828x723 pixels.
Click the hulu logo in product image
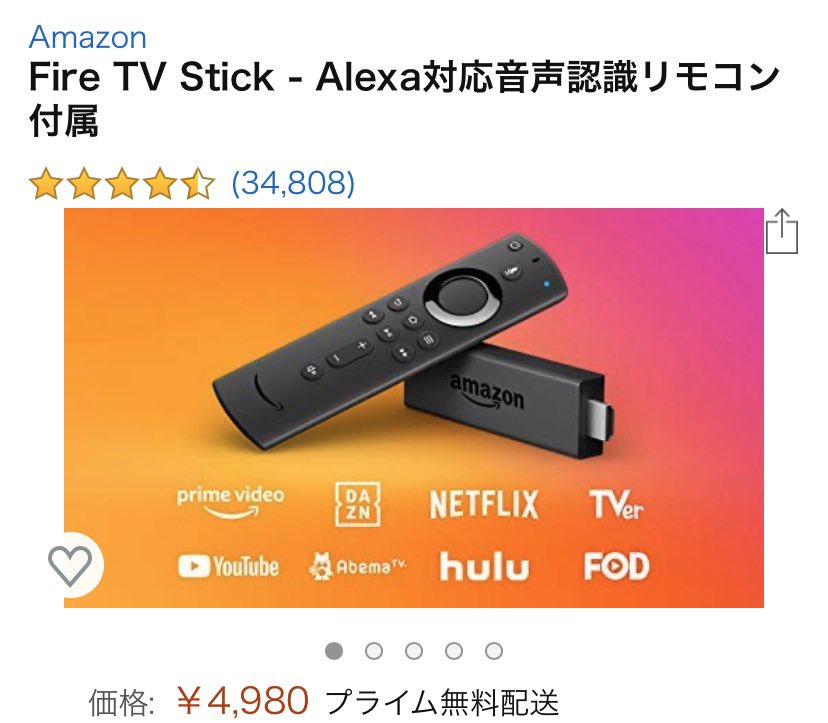click(484, 567)
